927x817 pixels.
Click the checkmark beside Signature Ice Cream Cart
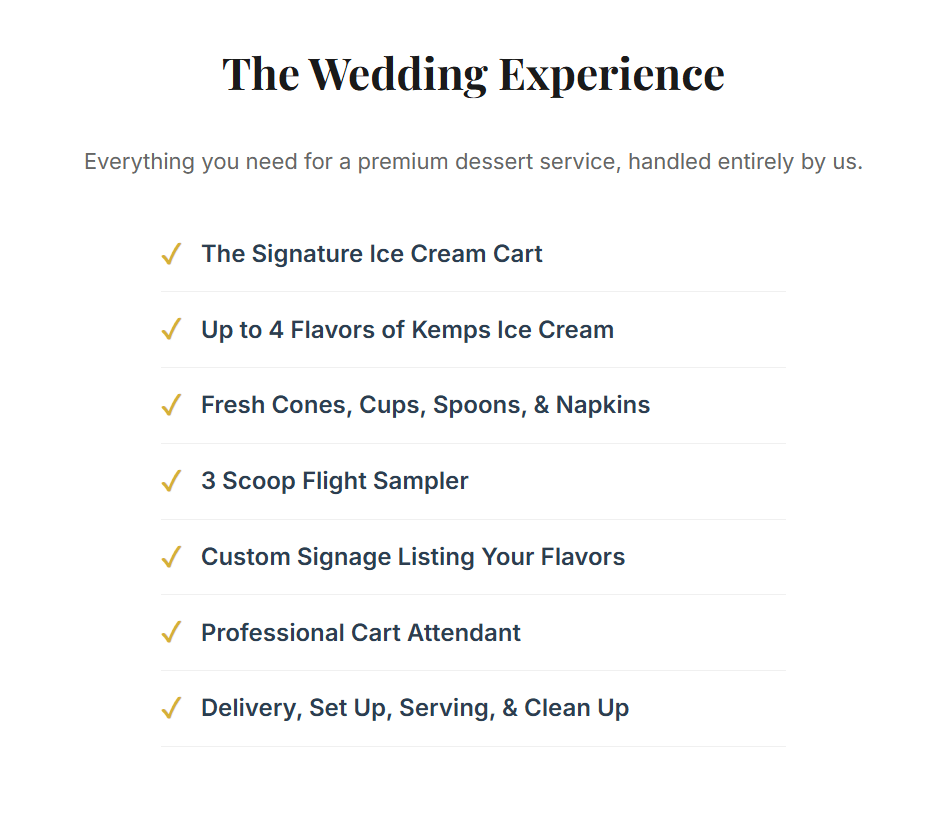[x=170, y=254]
